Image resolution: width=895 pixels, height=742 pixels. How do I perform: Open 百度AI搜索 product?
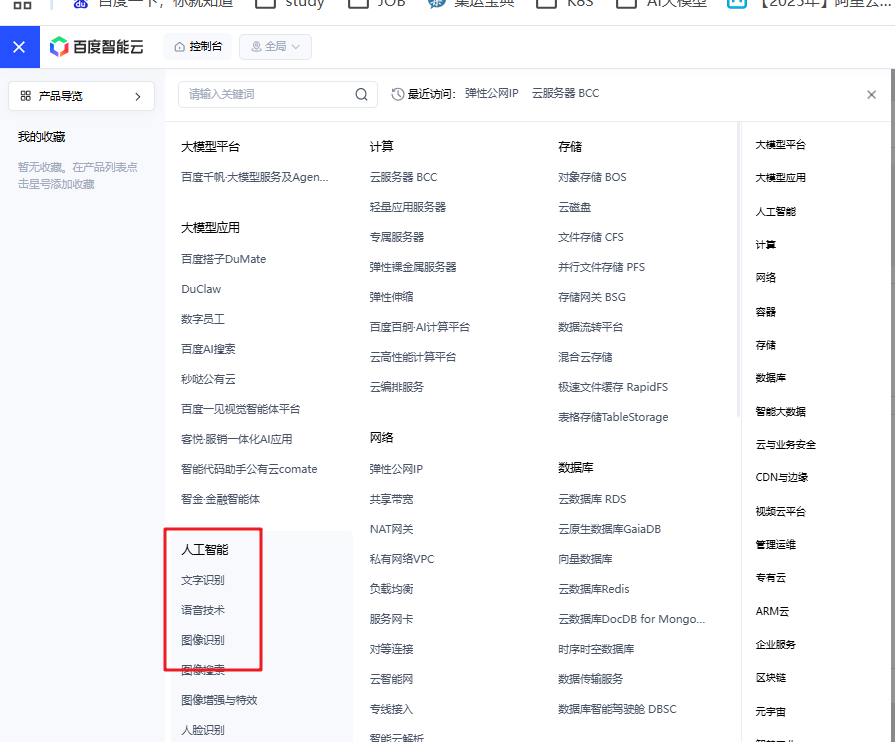(208, 349)
